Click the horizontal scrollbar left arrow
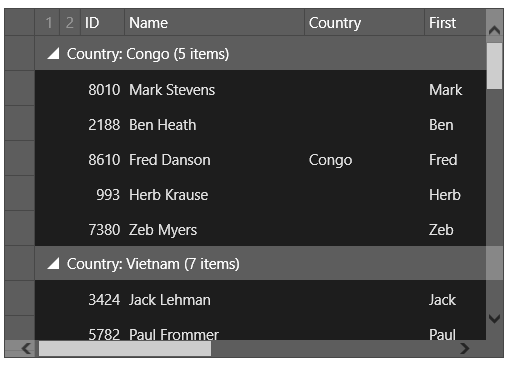509x366 pixels. pyautogui.click(x=26, y=348)
